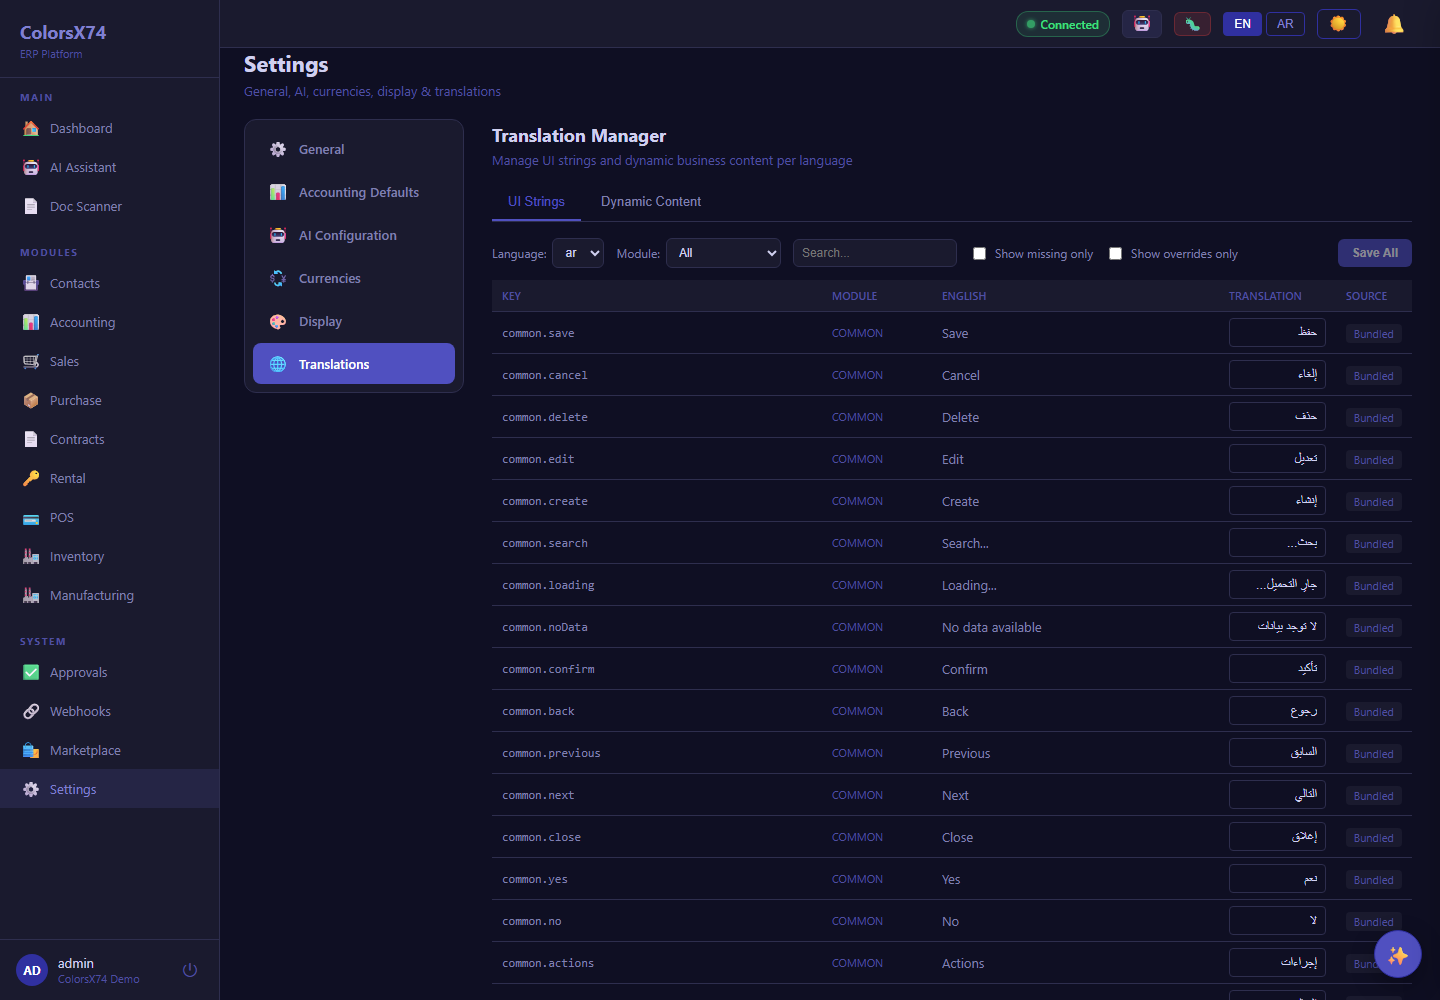1440x1000 pixels.
Task: Open the Module dropdown showing All
Action: click(724, 253)
